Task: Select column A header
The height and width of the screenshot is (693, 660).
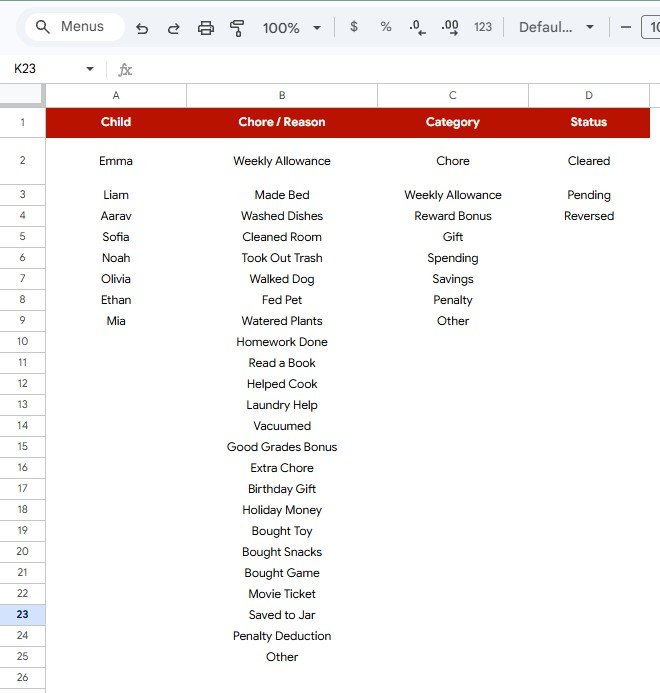Action: [116, 95]
